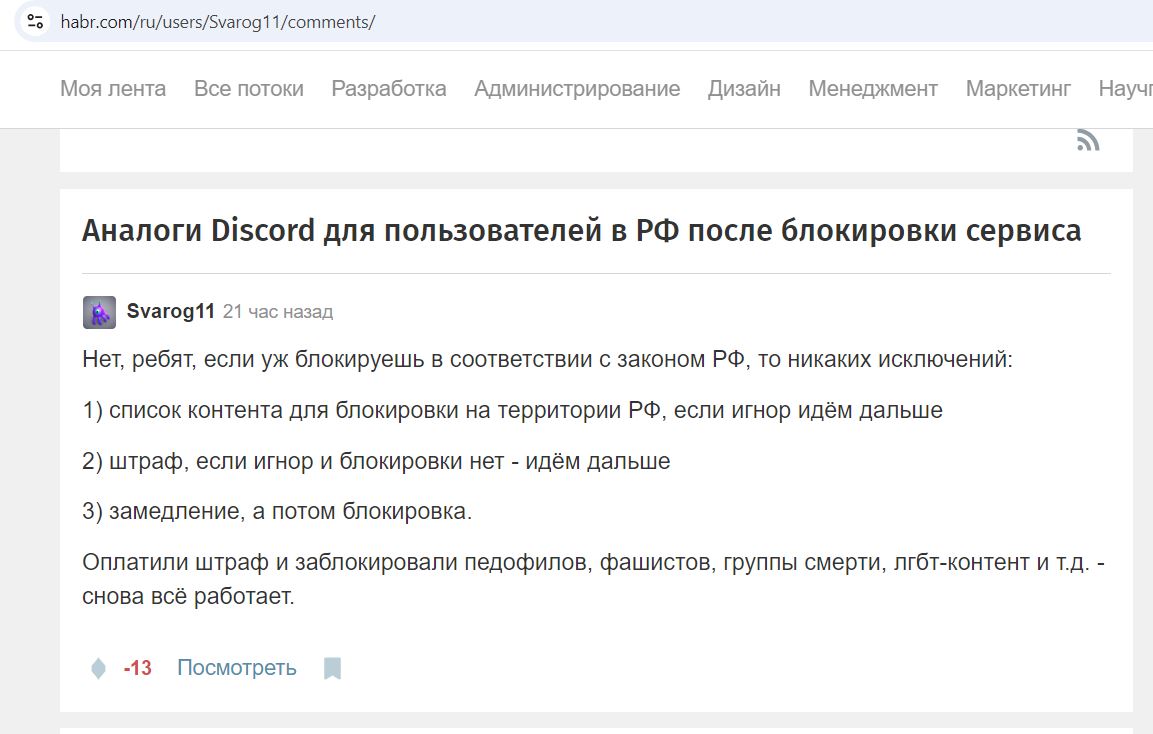Open the Маркетинг flow
Viewport: 1153px width, 734px height.
coord(1018,89)
